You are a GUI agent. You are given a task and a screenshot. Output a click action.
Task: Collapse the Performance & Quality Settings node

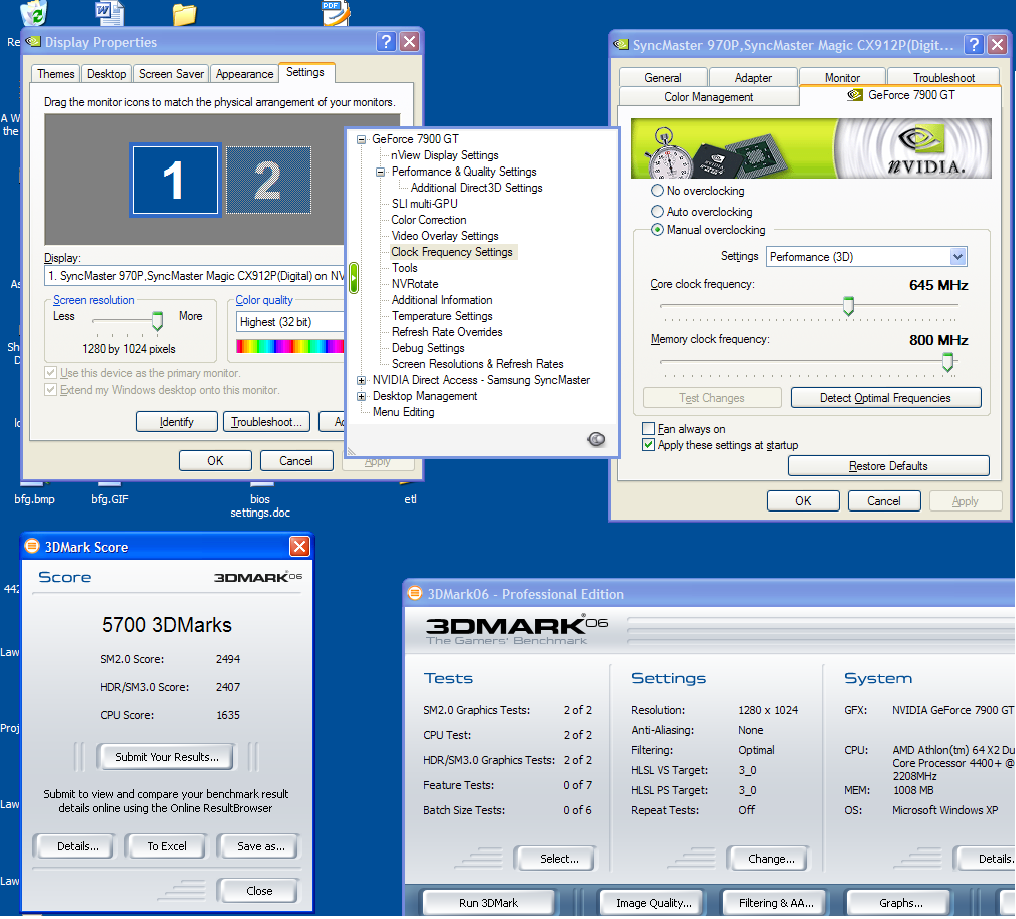click(381, 172)
